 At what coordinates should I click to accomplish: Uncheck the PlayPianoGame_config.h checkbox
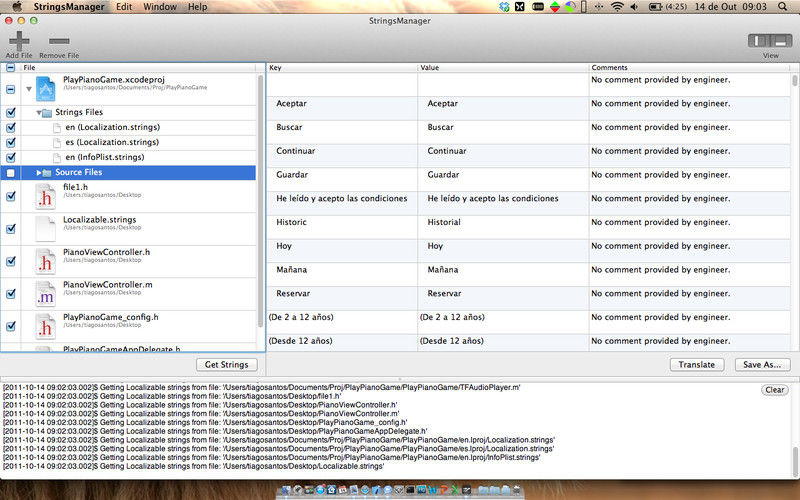click(11, 327)
